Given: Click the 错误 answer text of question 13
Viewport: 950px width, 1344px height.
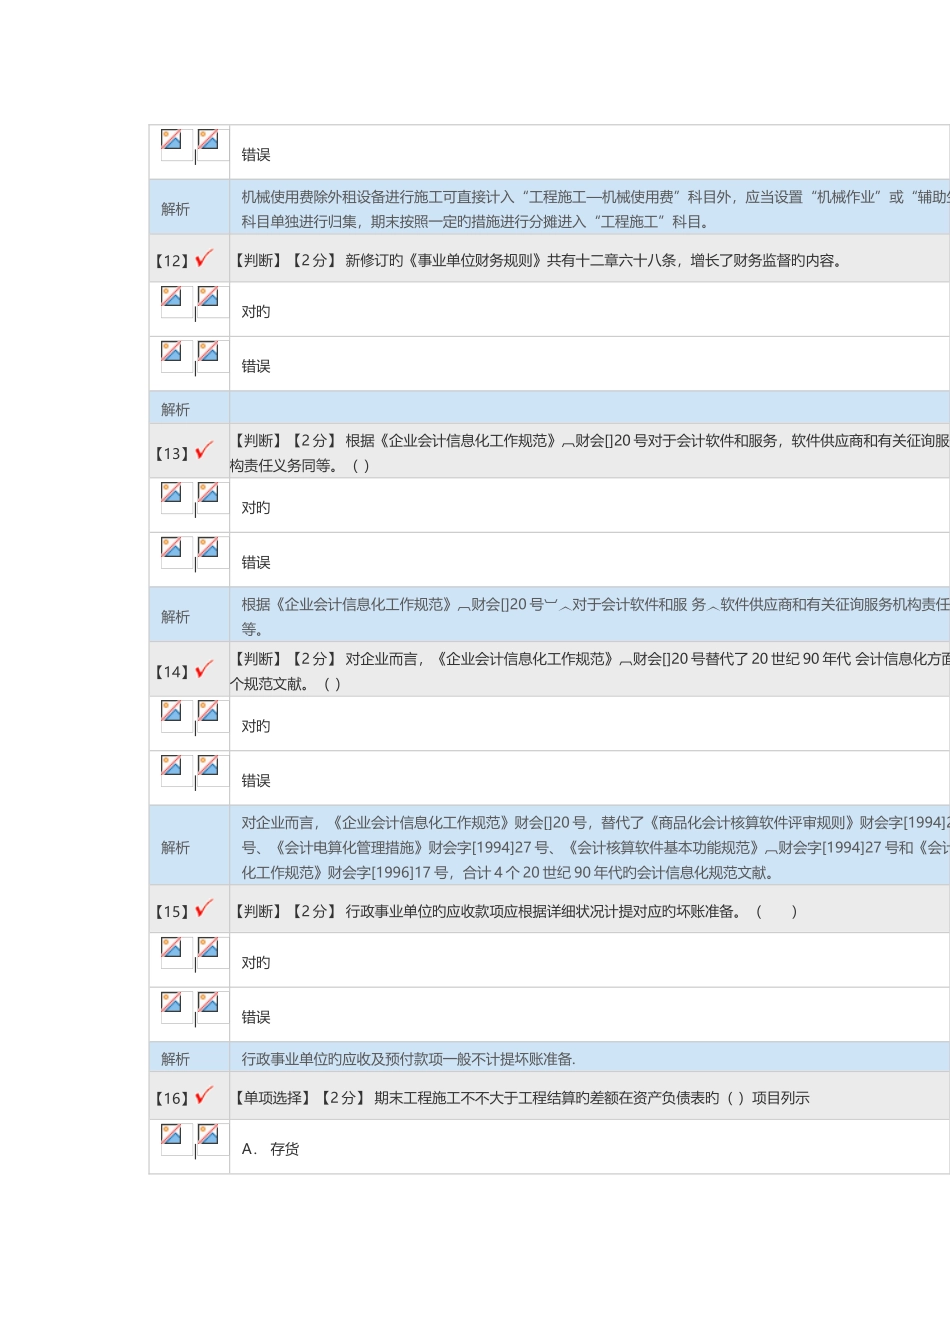Looking at the screenshot, I should [256, 563].
